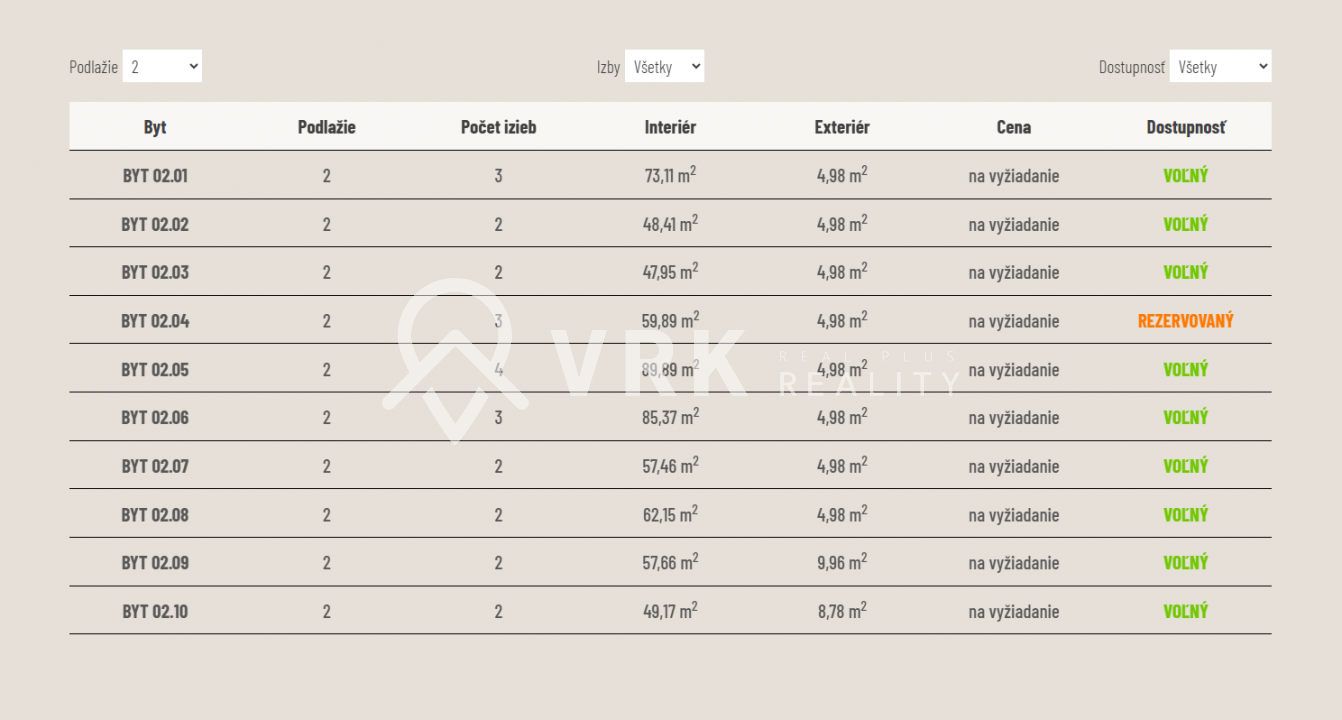Select apartment BYT 02.09
The image size is (1342, 720).
[x=155, y=563]
